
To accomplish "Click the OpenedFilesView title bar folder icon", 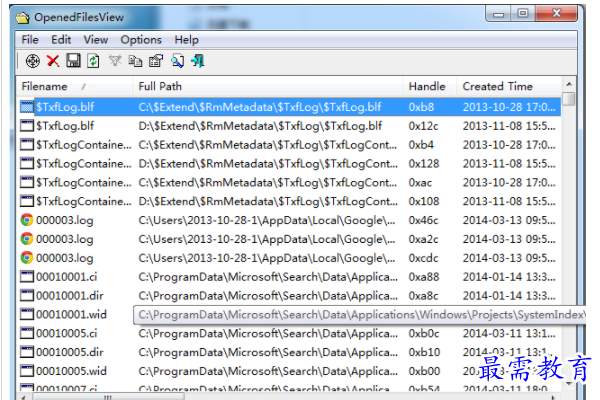I will coord(23,18).
